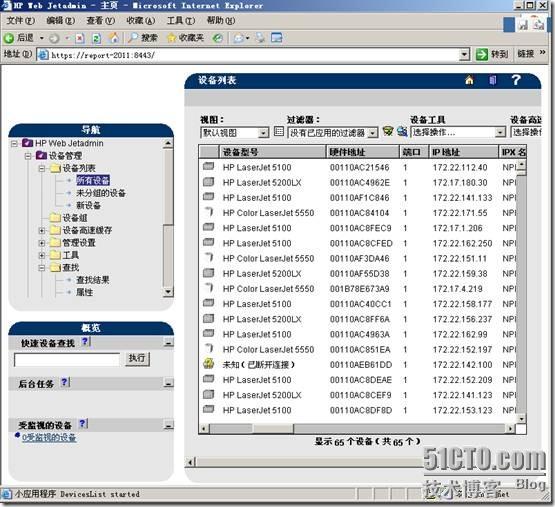Click the view customize icon beside view dropdown
The width and height of the screenshot is (555, 507).
pos(279,132)
